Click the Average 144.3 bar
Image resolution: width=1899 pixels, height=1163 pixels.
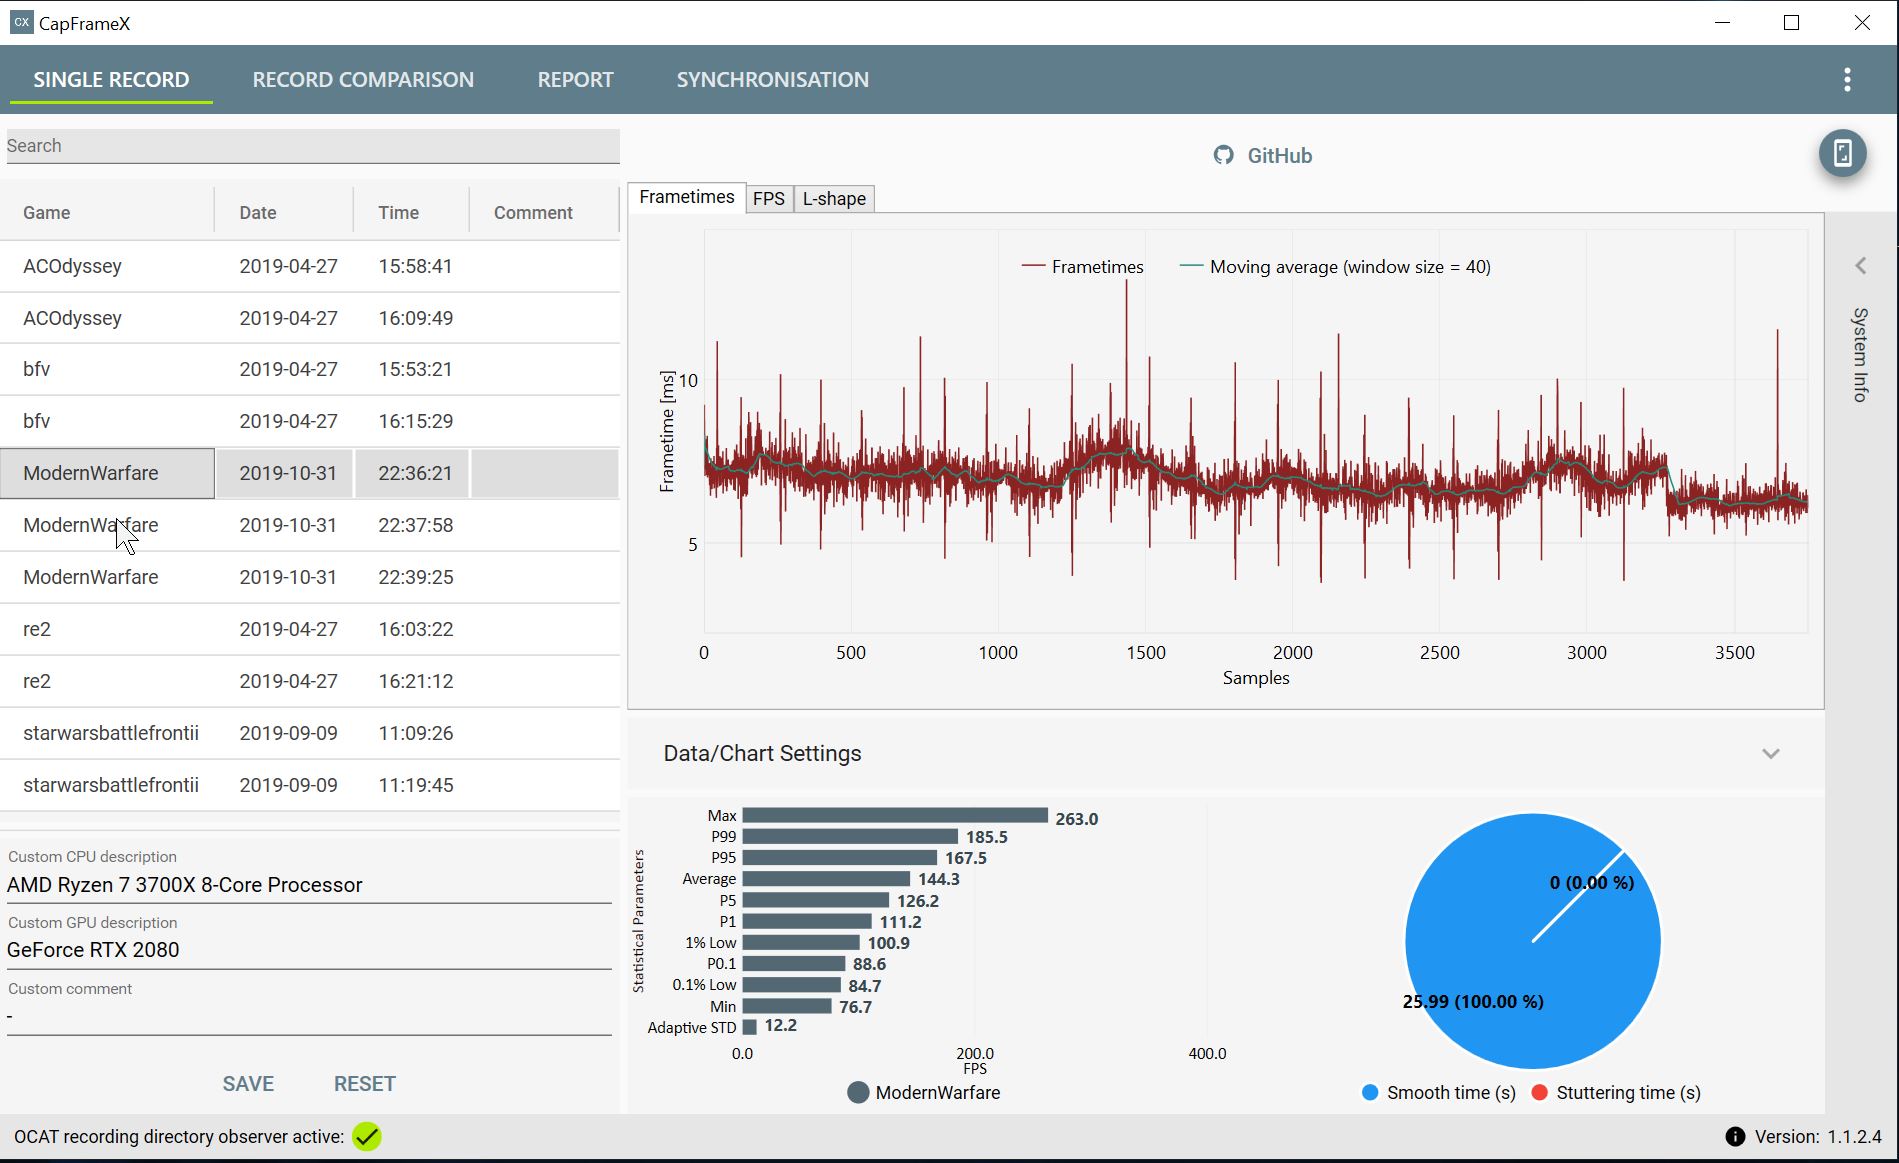[826, 879]
